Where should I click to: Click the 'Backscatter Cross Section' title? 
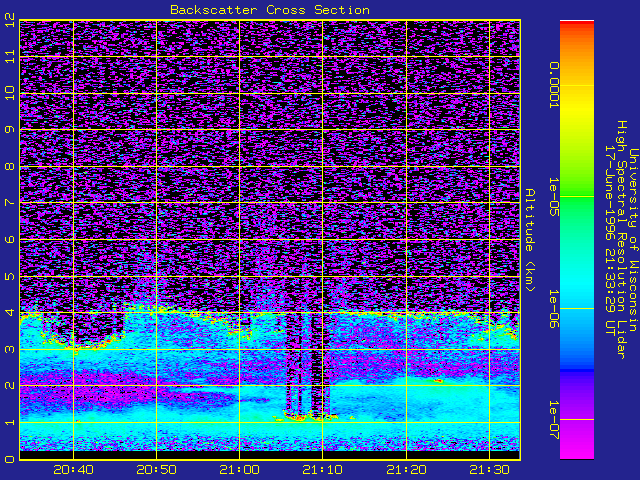pos(270,10)
